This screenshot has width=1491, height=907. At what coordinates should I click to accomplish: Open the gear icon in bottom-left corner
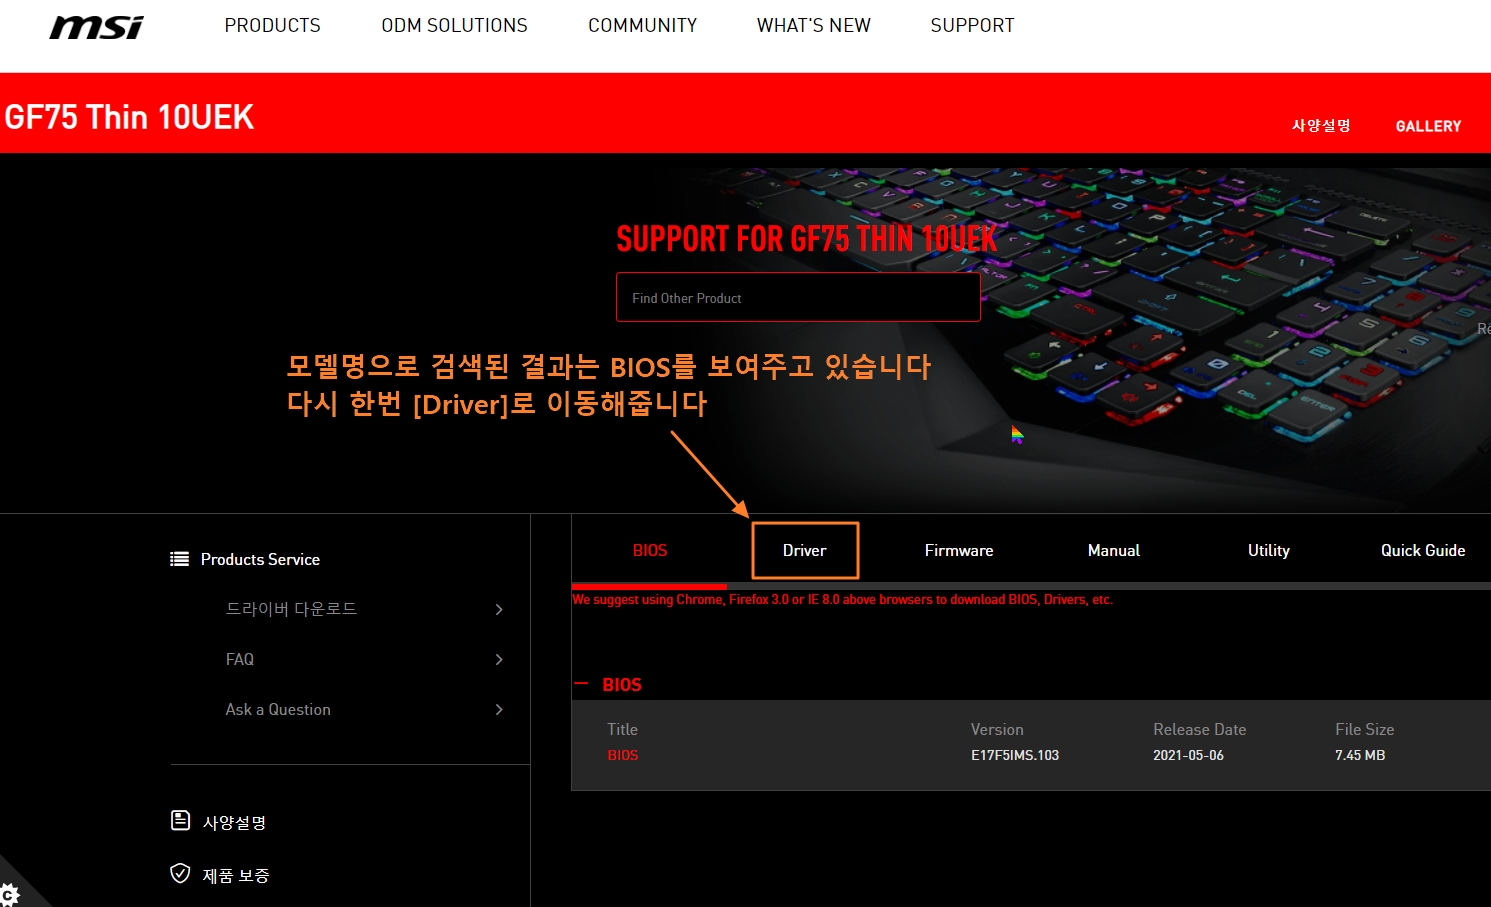(x=10, y=895)
